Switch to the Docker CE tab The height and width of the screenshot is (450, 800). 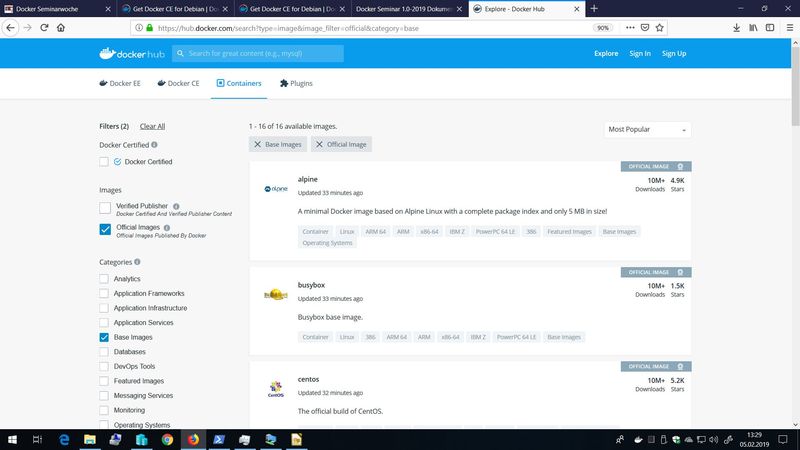179,83
